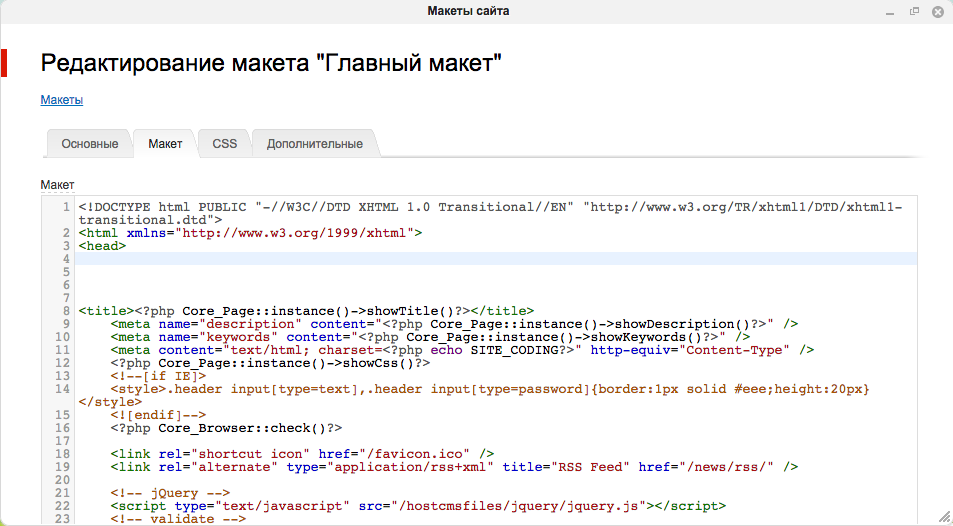This screenshot has width=953, height=526.
Task: Click the window resize grip in corner
Action: [x=944, y=517]
